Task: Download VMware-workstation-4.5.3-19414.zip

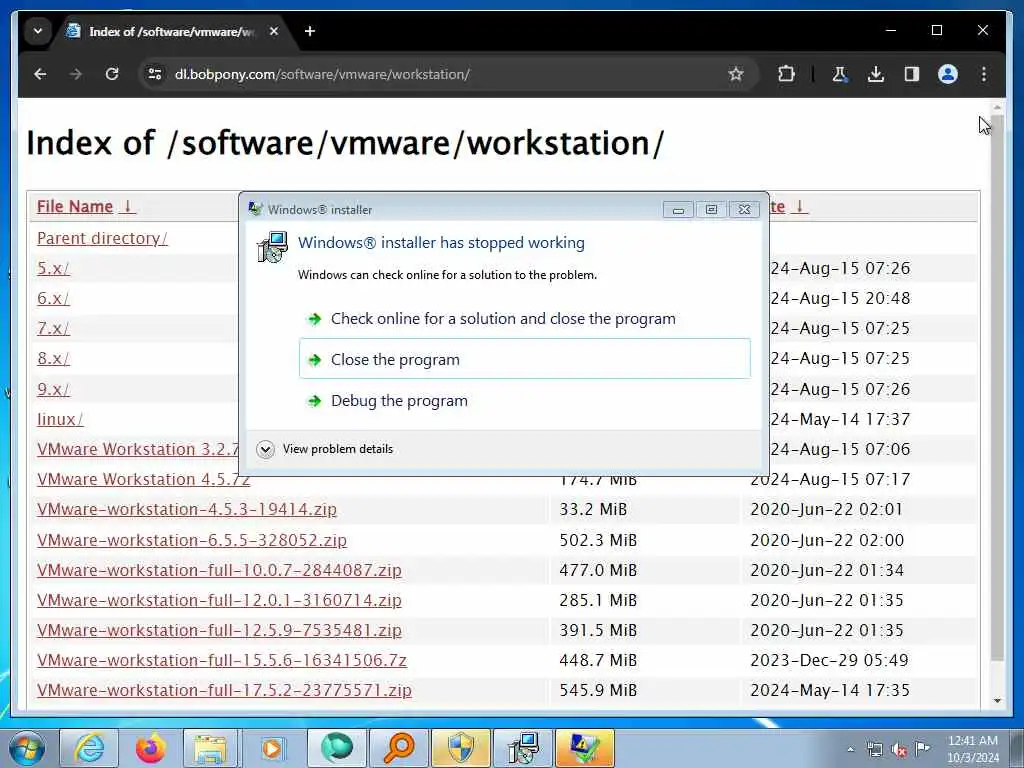Action: pos(187,509)
